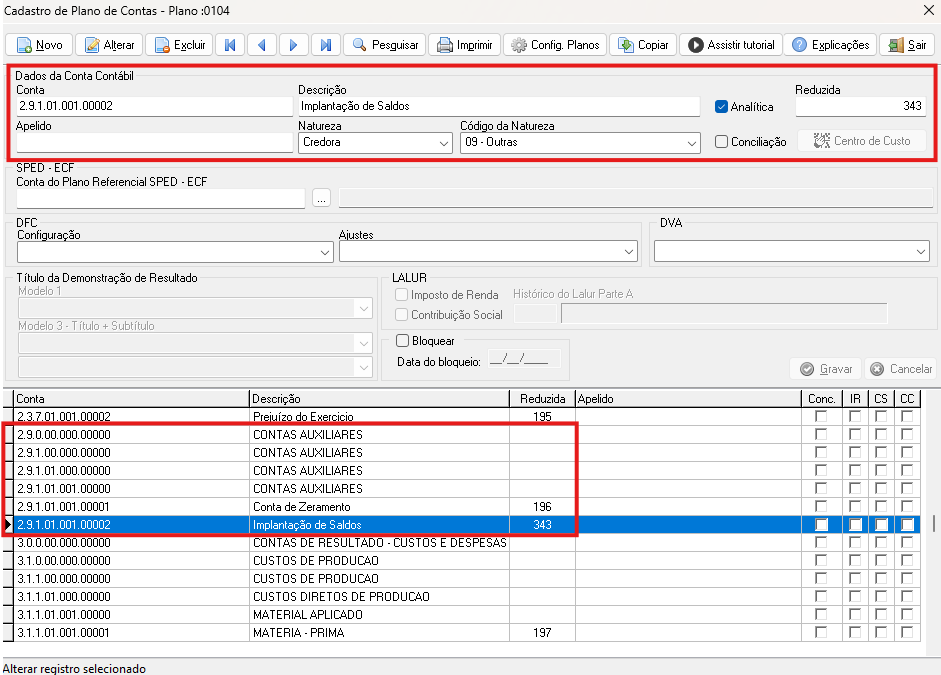Go to the next record
This screenshot has width=941, height=675.
click(293, 45)
